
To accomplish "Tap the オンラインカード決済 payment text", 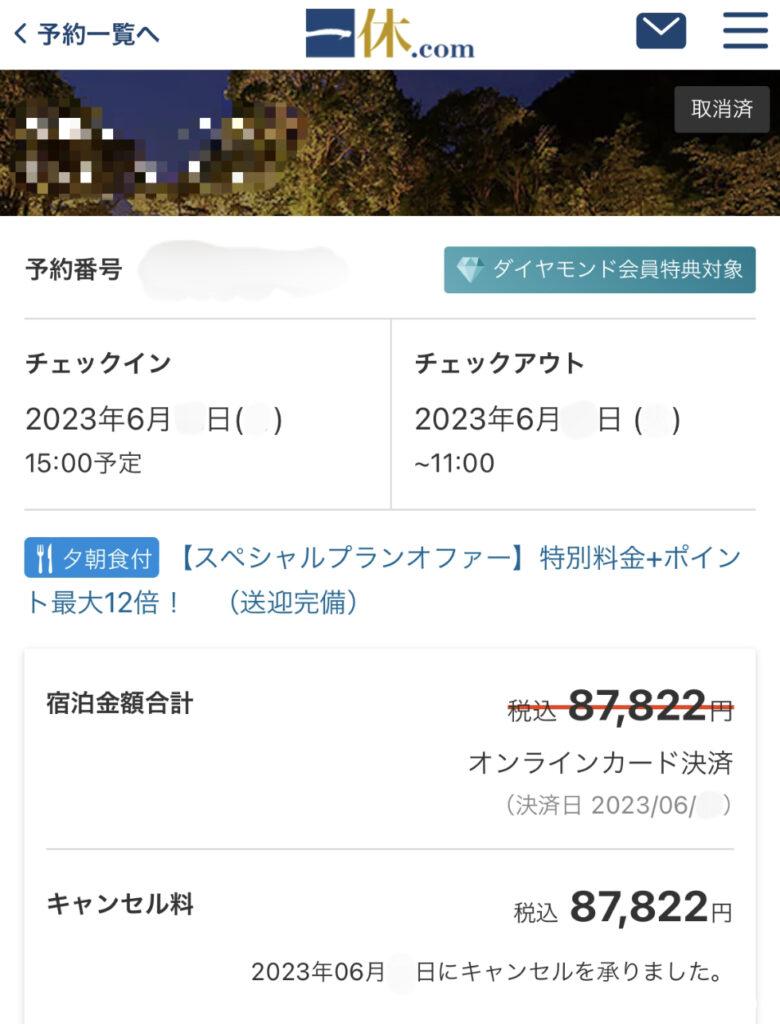I will tap(601, 763).
